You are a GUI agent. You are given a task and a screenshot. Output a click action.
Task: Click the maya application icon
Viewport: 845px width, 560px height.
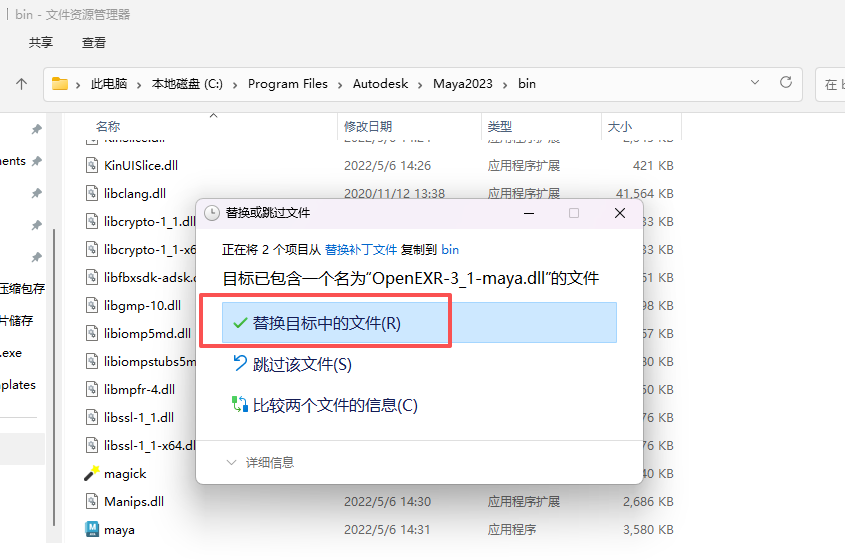tap(92, 529)
